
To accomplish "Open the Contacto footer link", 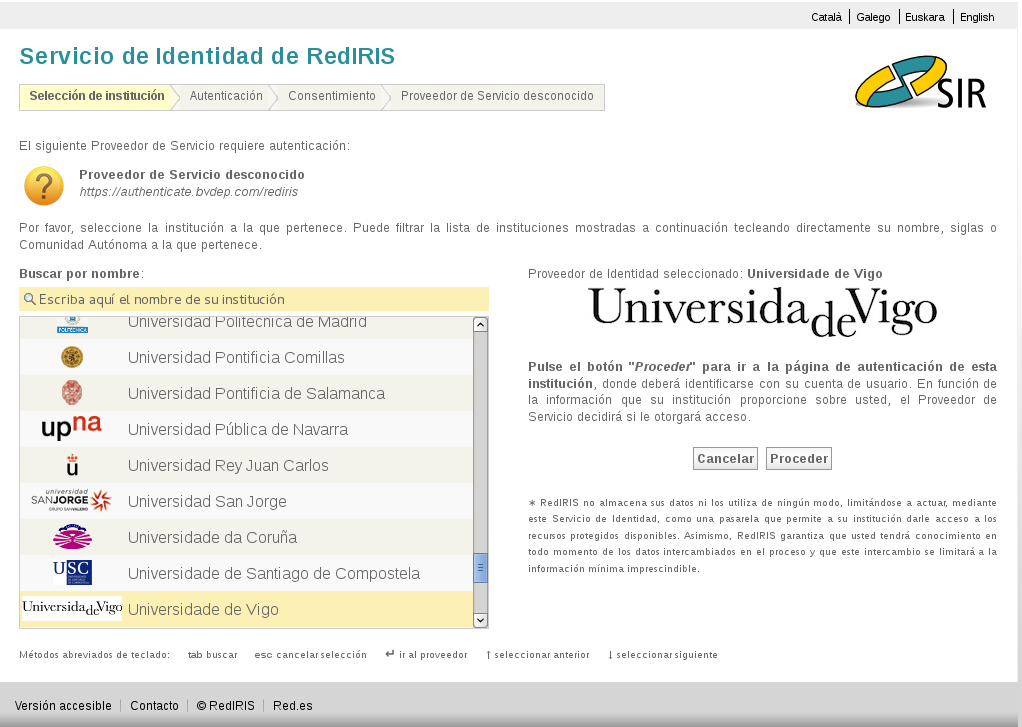I will coord(154,705).
